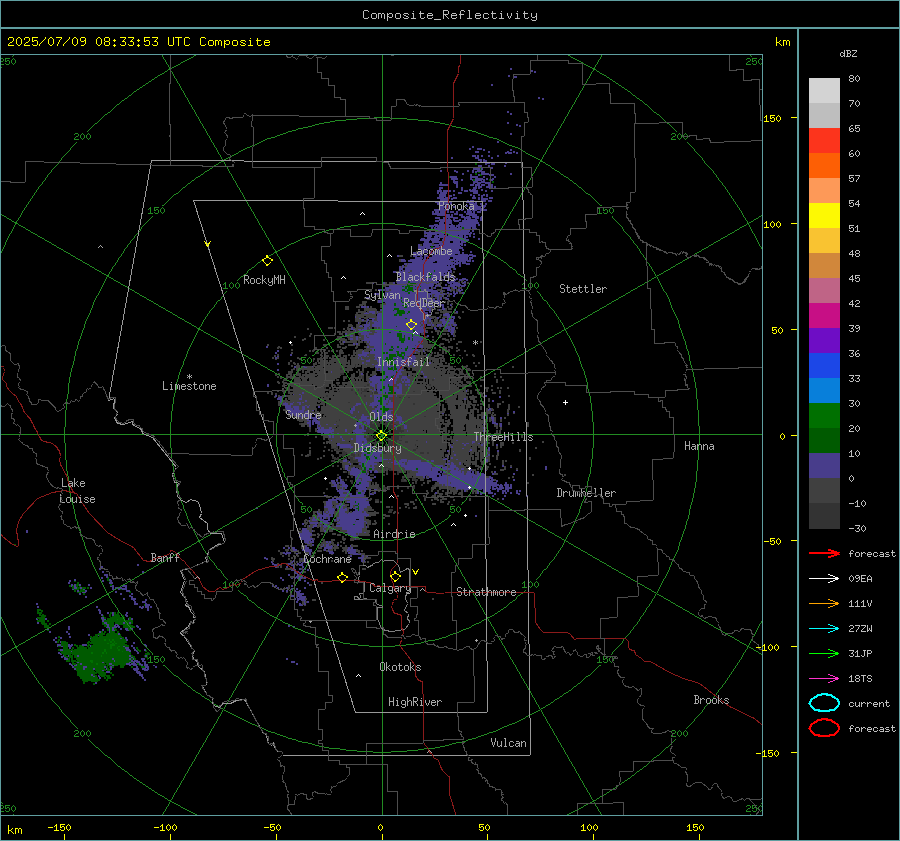Click the dBZ legend heading

coord(848,53)
